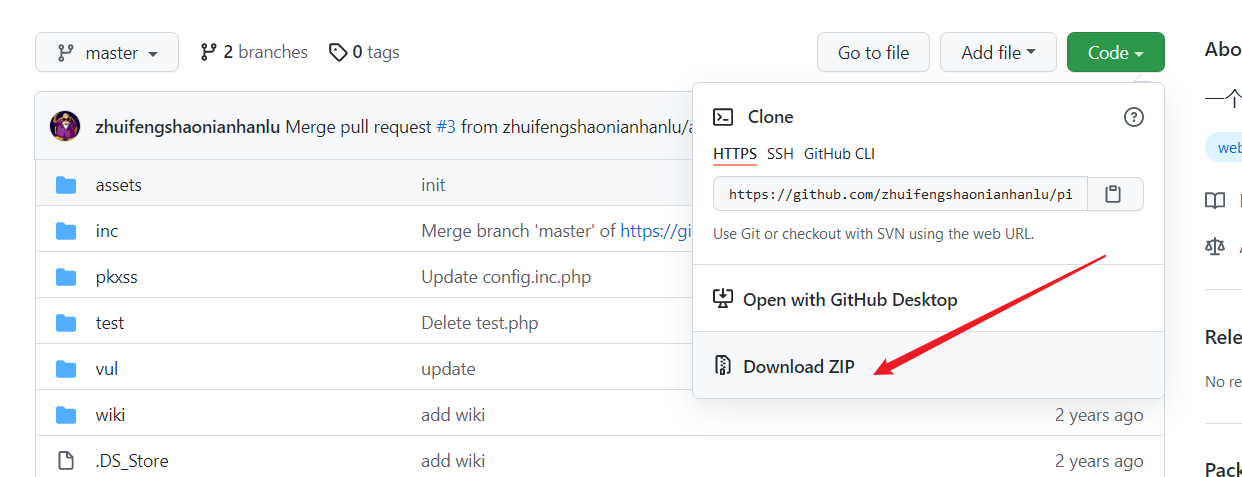Open the pkxss folder
The image size is (1242, 477).
click(117, 277)
